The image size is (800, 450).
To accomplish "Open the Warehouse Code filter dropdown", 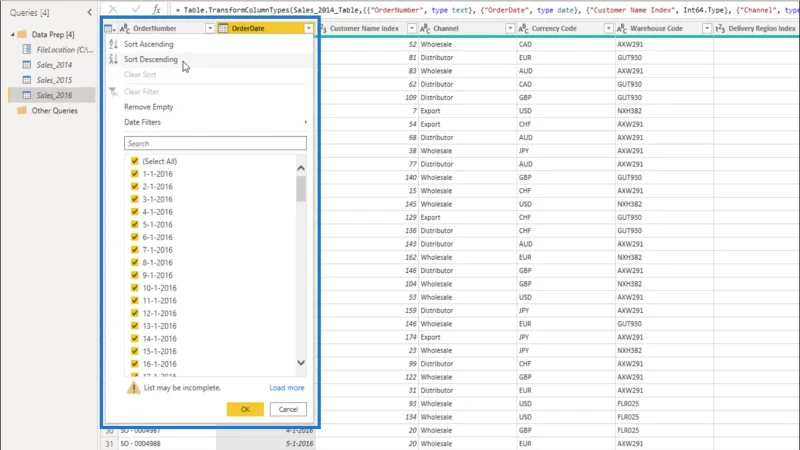I will click(x=707, y=29).
